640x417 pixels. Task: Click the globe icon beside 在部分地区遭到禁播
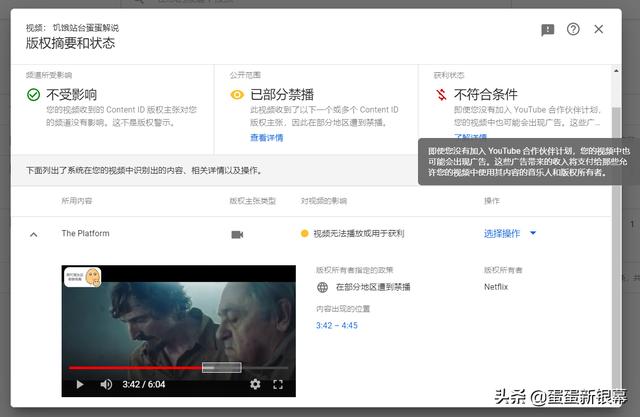pyautogui.click(x=322, y=287)
